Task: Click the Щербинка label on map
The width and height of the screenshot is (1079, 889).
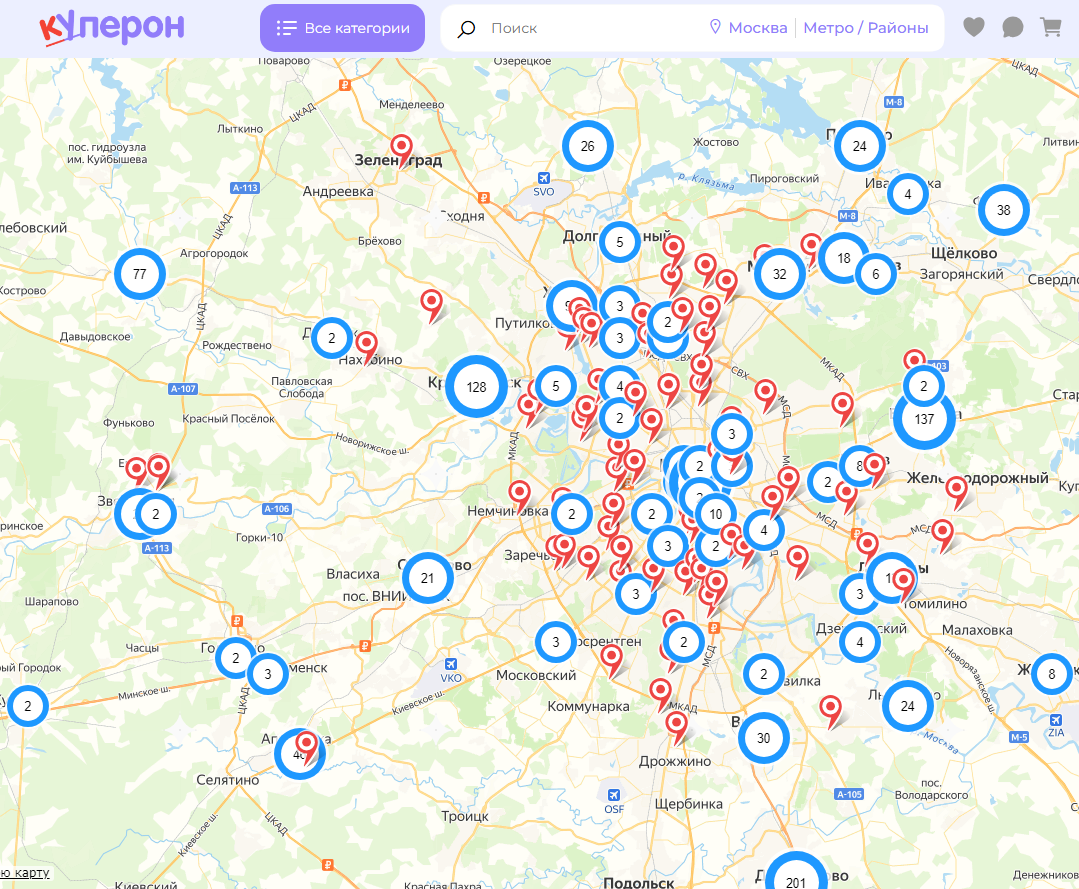Action: (x=689, y=804)
